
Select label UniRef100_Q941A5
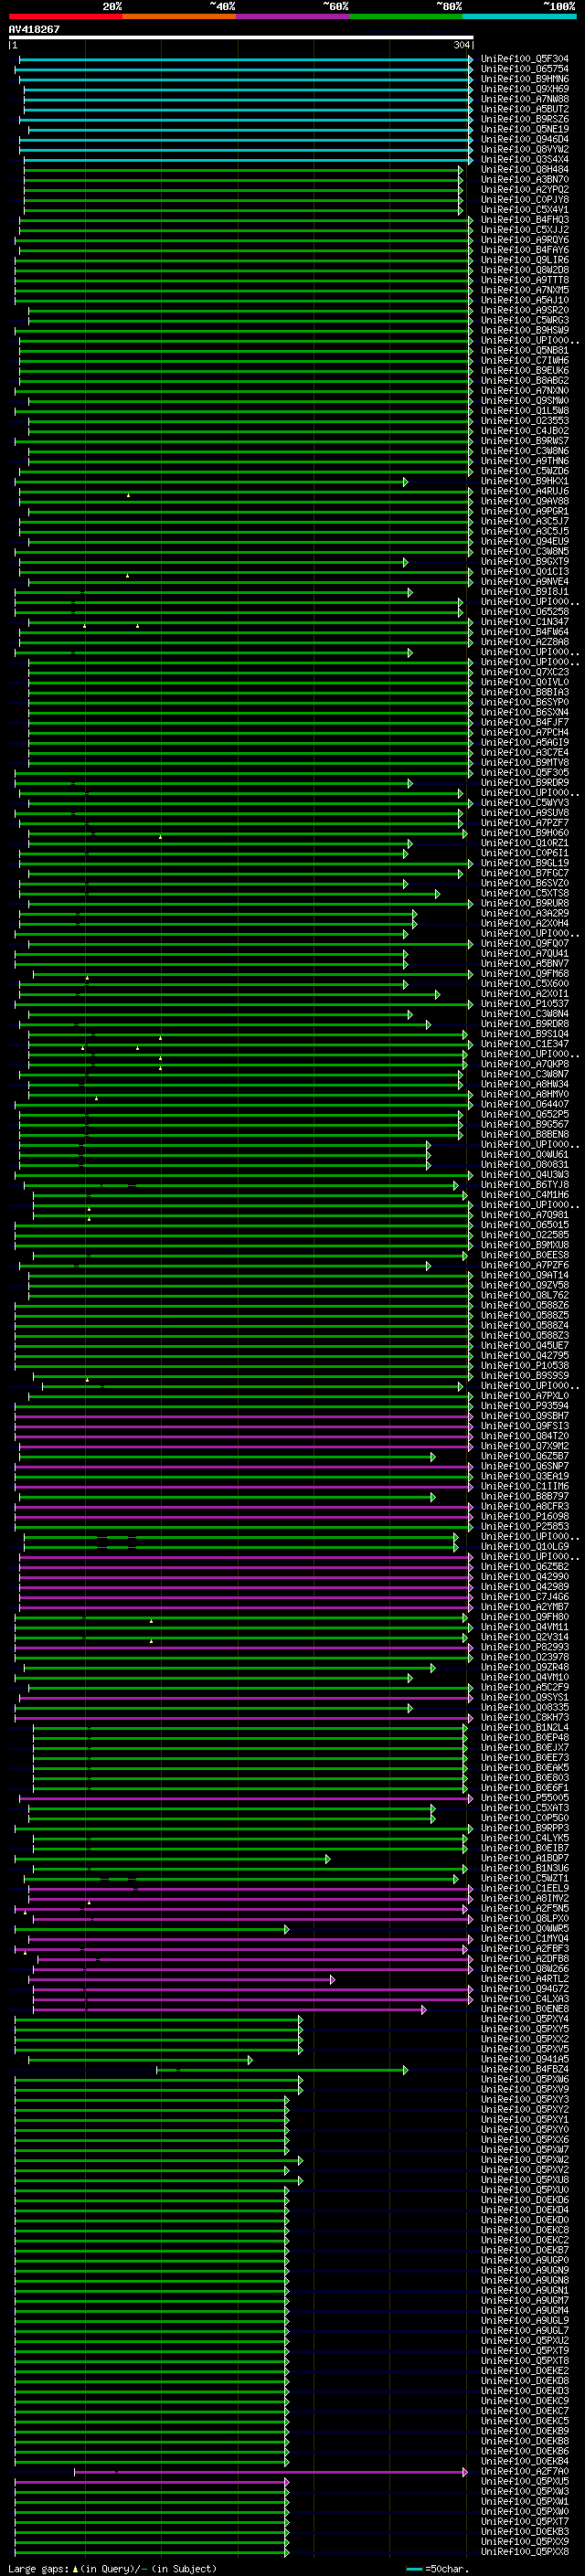[525, 2059]
